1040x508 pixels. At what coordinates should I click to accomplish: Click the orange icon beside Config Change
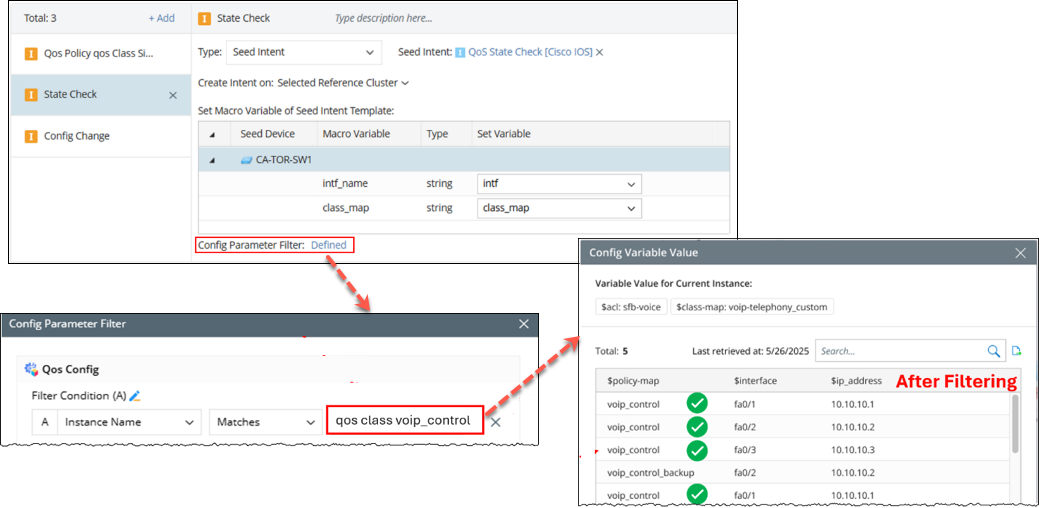pos(30,137)
